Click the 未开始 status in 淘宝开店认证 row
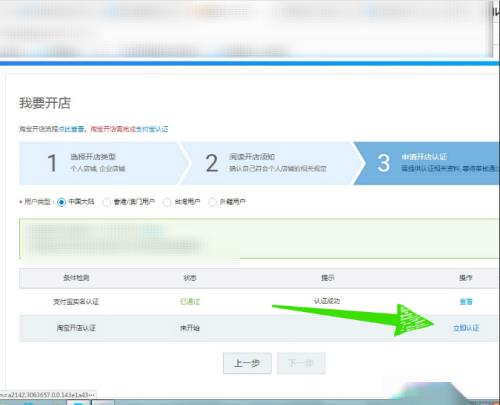 pyautogui.click(x=190, y=328)
